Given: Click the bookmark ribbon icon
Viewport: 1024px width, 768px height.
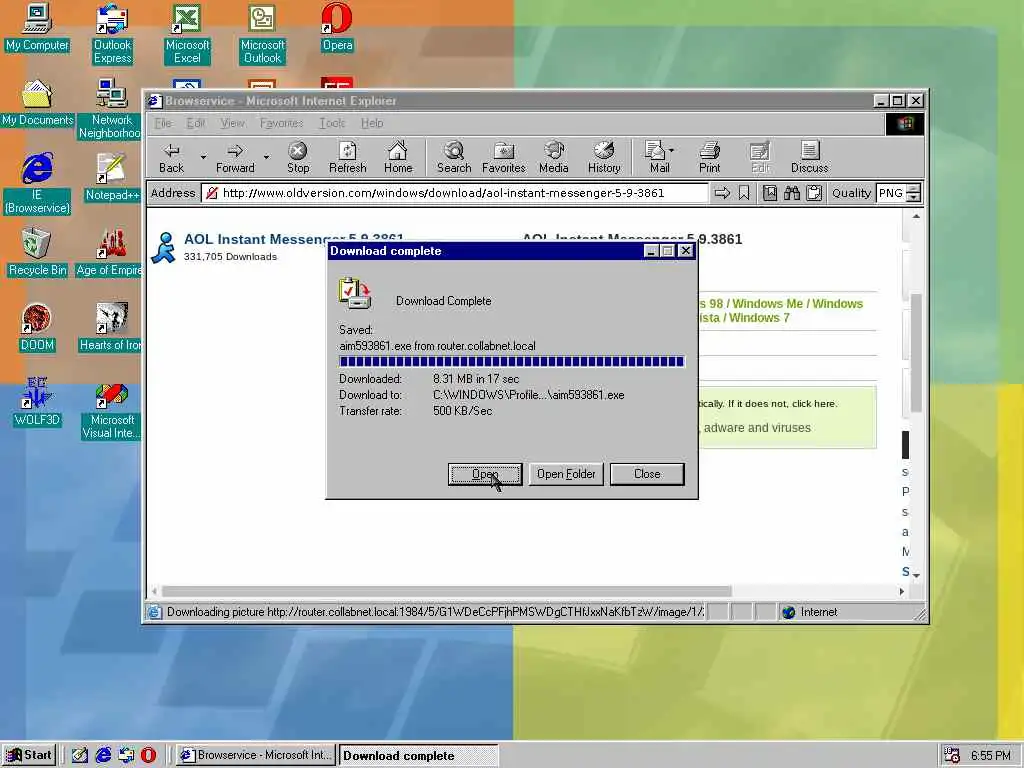Looking at the screenshot, I should (744, 193).
